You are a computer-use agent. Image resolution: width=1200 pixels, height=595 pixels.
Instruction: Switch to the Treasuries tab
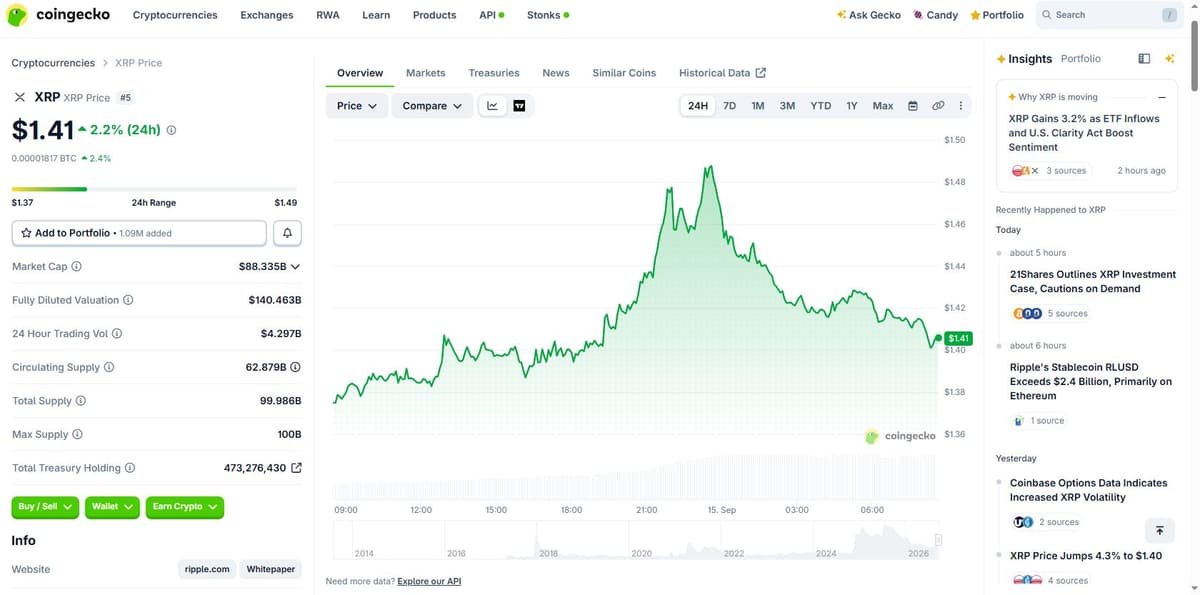tap(494, 73)
